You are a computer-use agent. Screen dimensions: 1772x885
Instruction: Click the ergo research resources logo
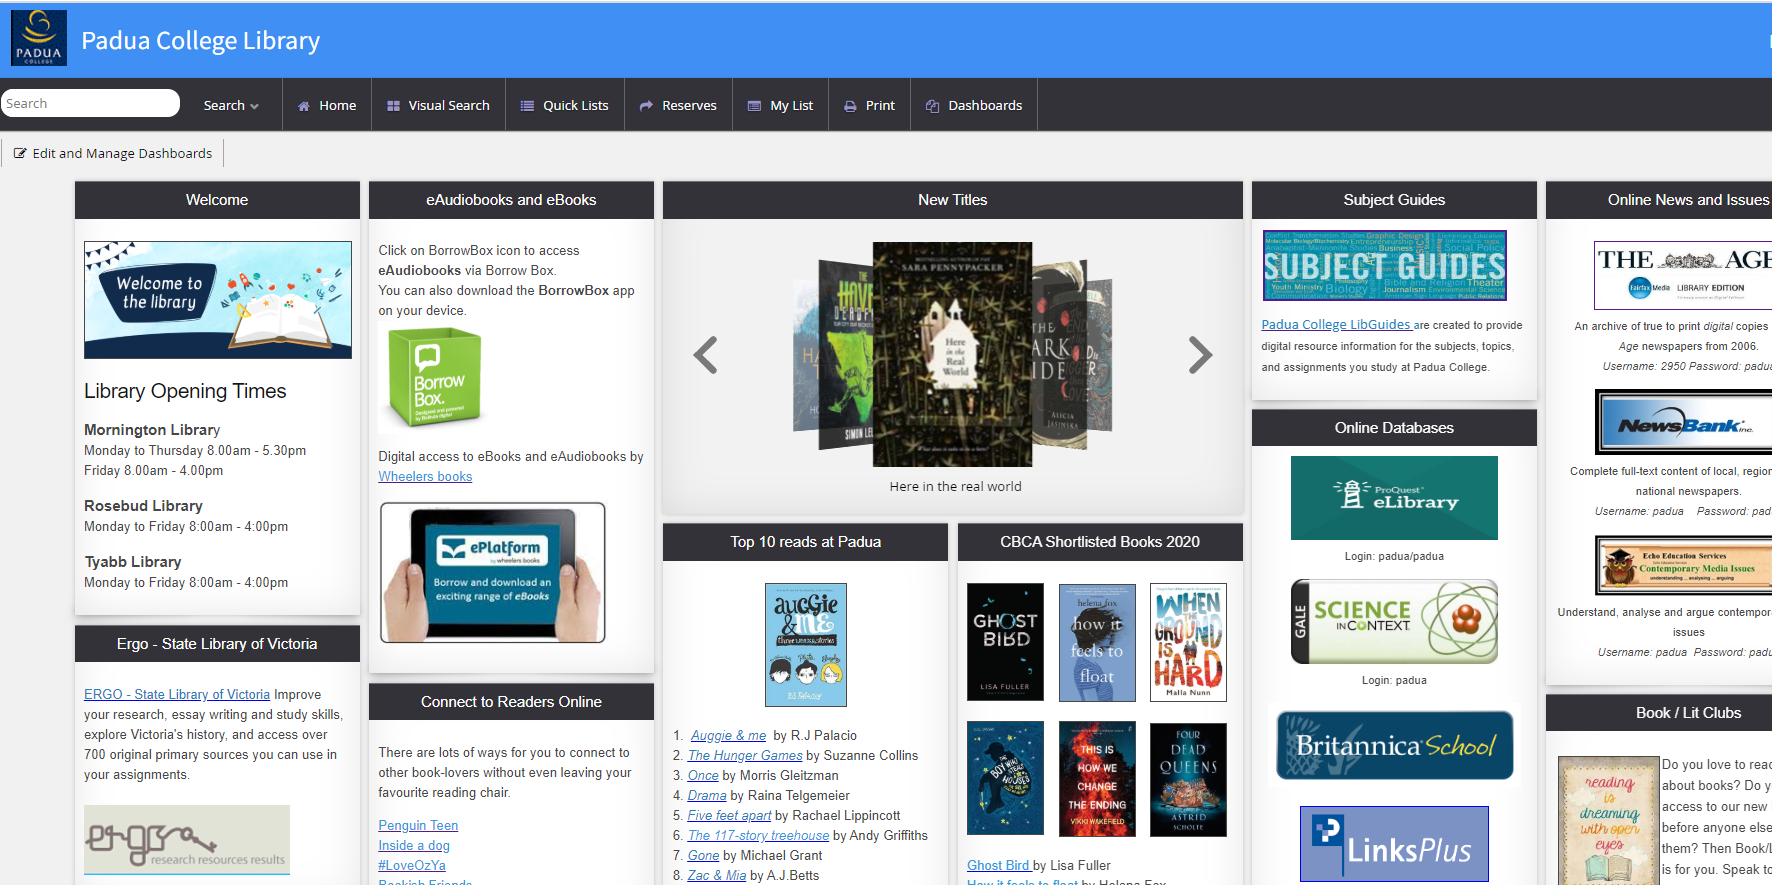(187, 840)
